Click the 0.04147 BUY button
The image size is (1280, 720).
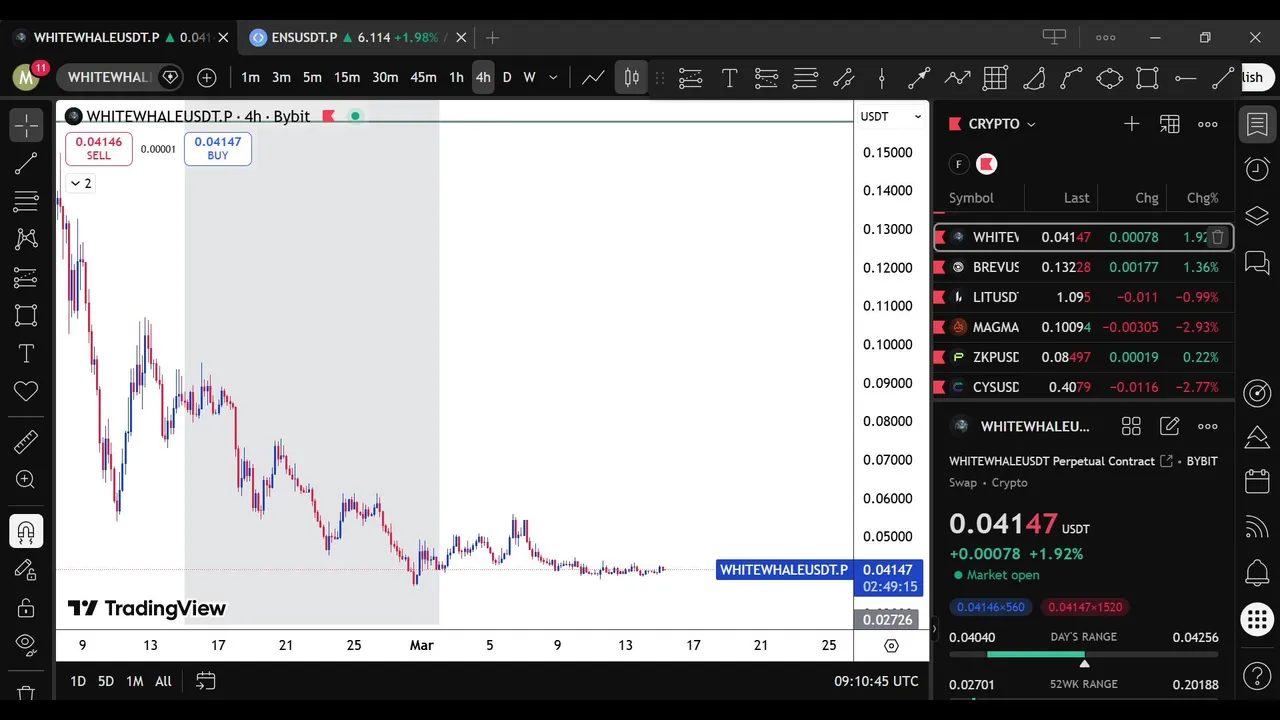(x=217, y=148)
